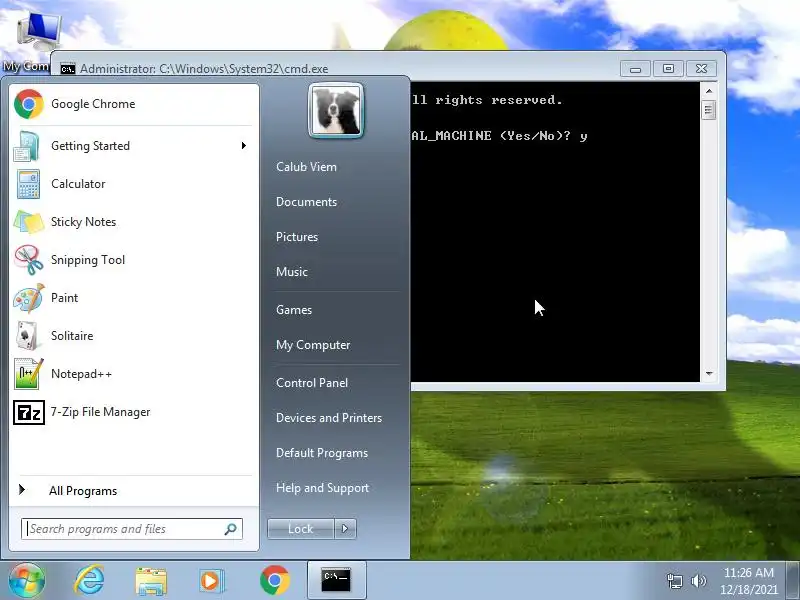Expand the Getting Started submenu arrow

(244, 146)
